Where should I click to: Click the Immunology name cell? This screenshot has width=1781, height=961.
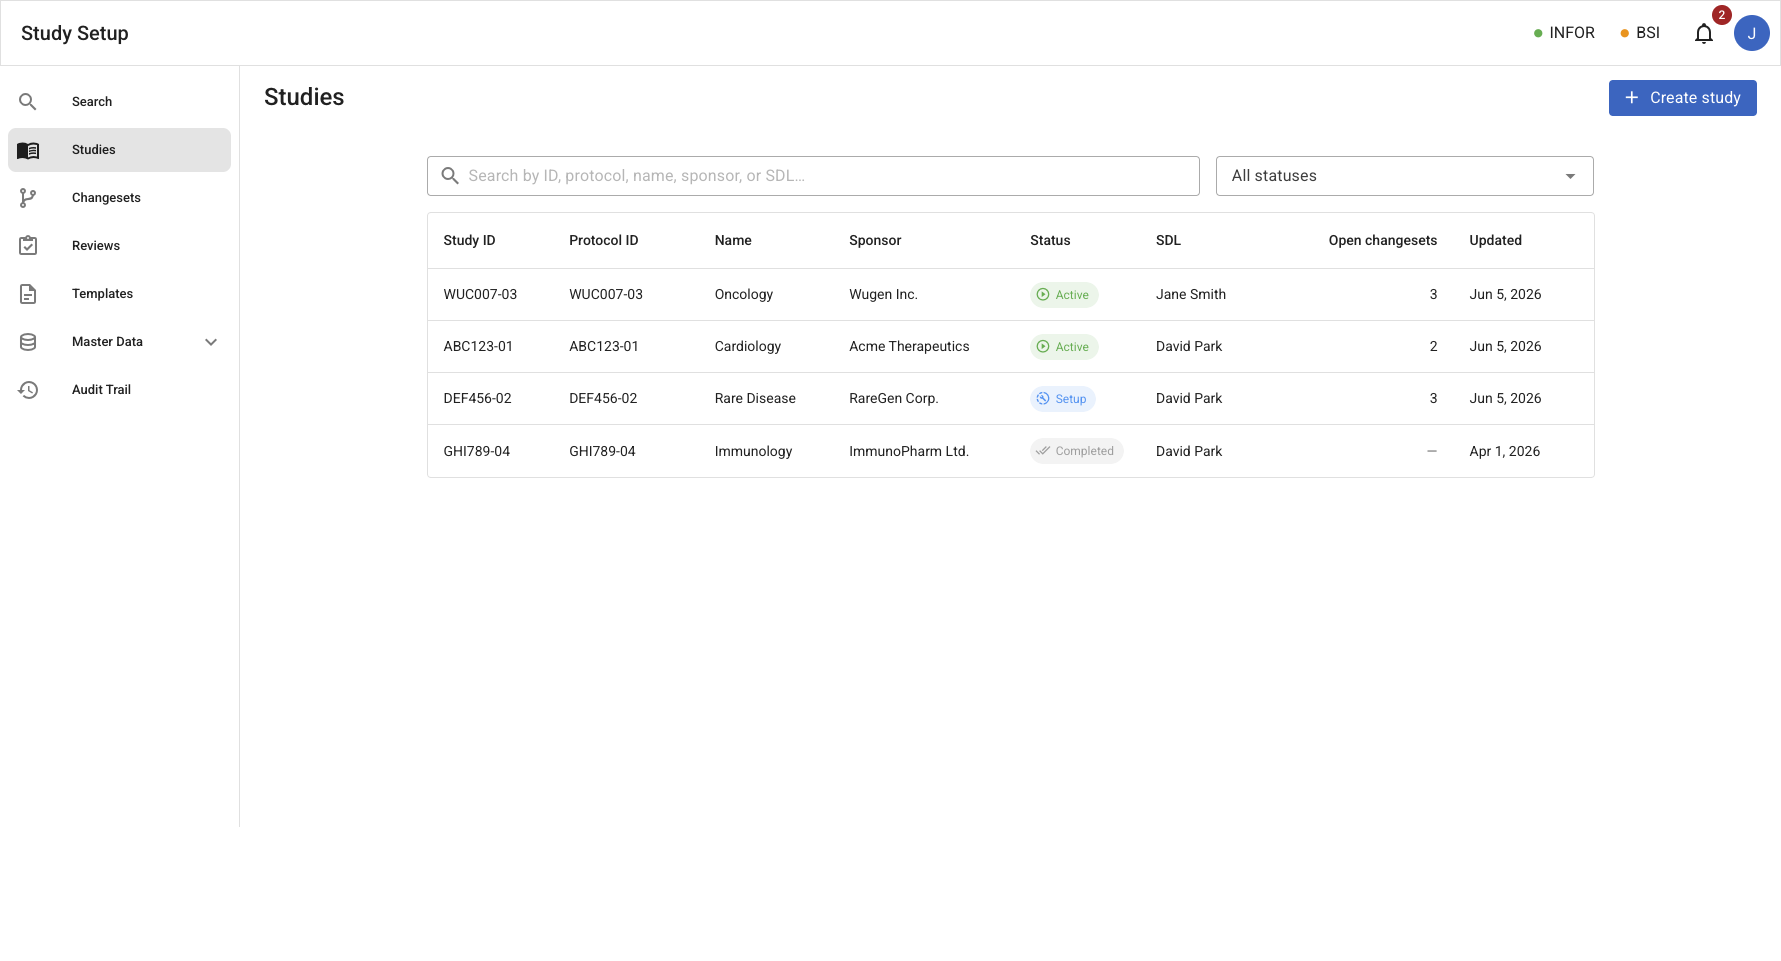(x=753, y=452)
